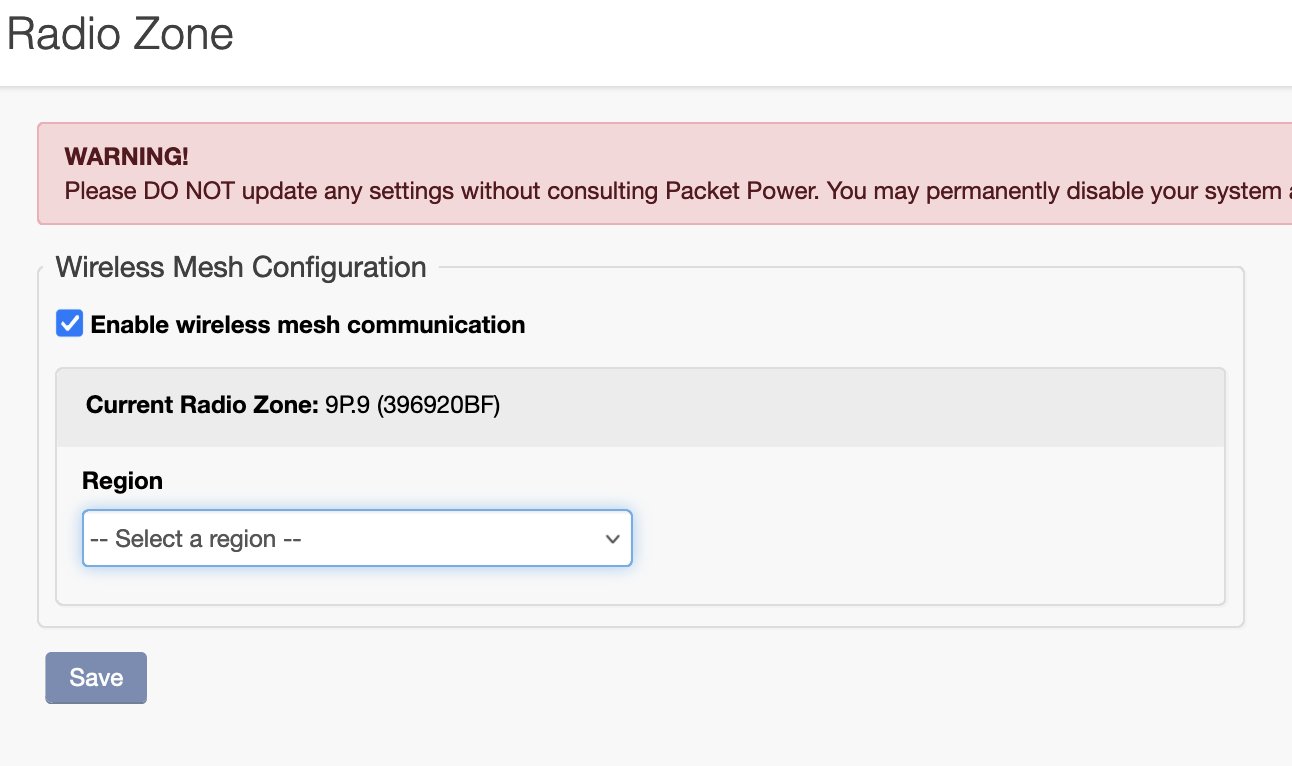This screenshot has height=766, width=1292.
Task: Click the '9P.9' radio zone code
Action: click(348, 405)
